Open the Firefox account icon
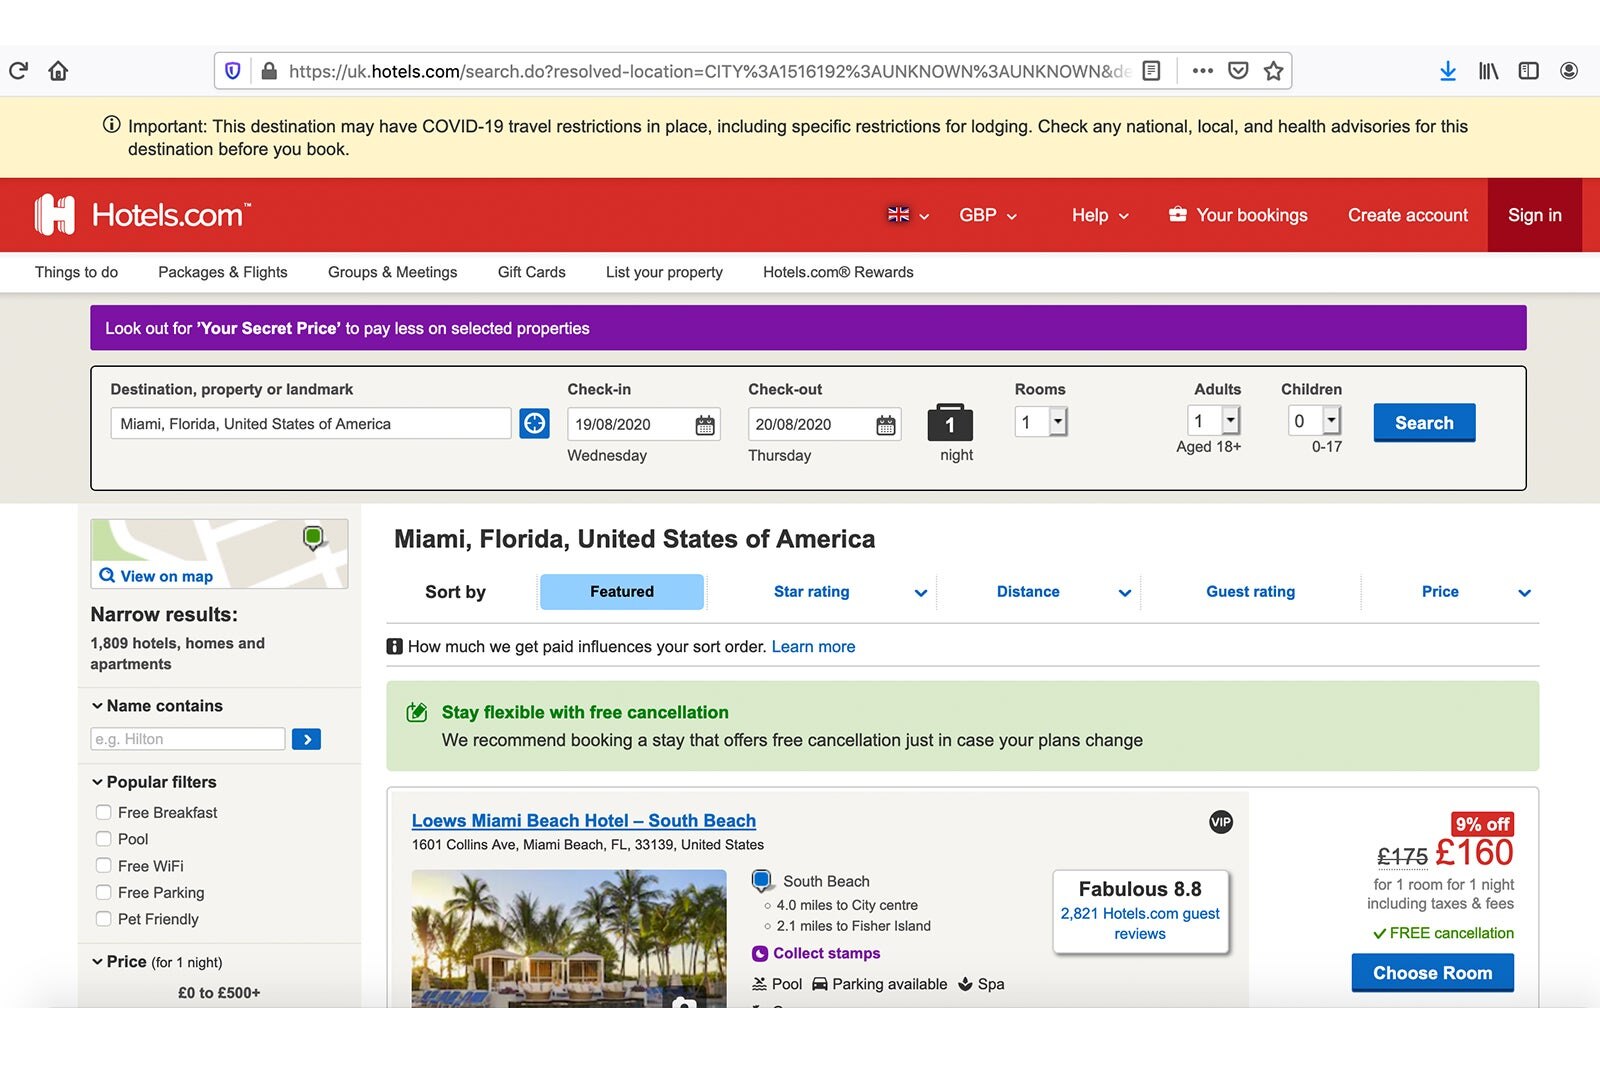1600x1066 pixels. coord(1569,71)
